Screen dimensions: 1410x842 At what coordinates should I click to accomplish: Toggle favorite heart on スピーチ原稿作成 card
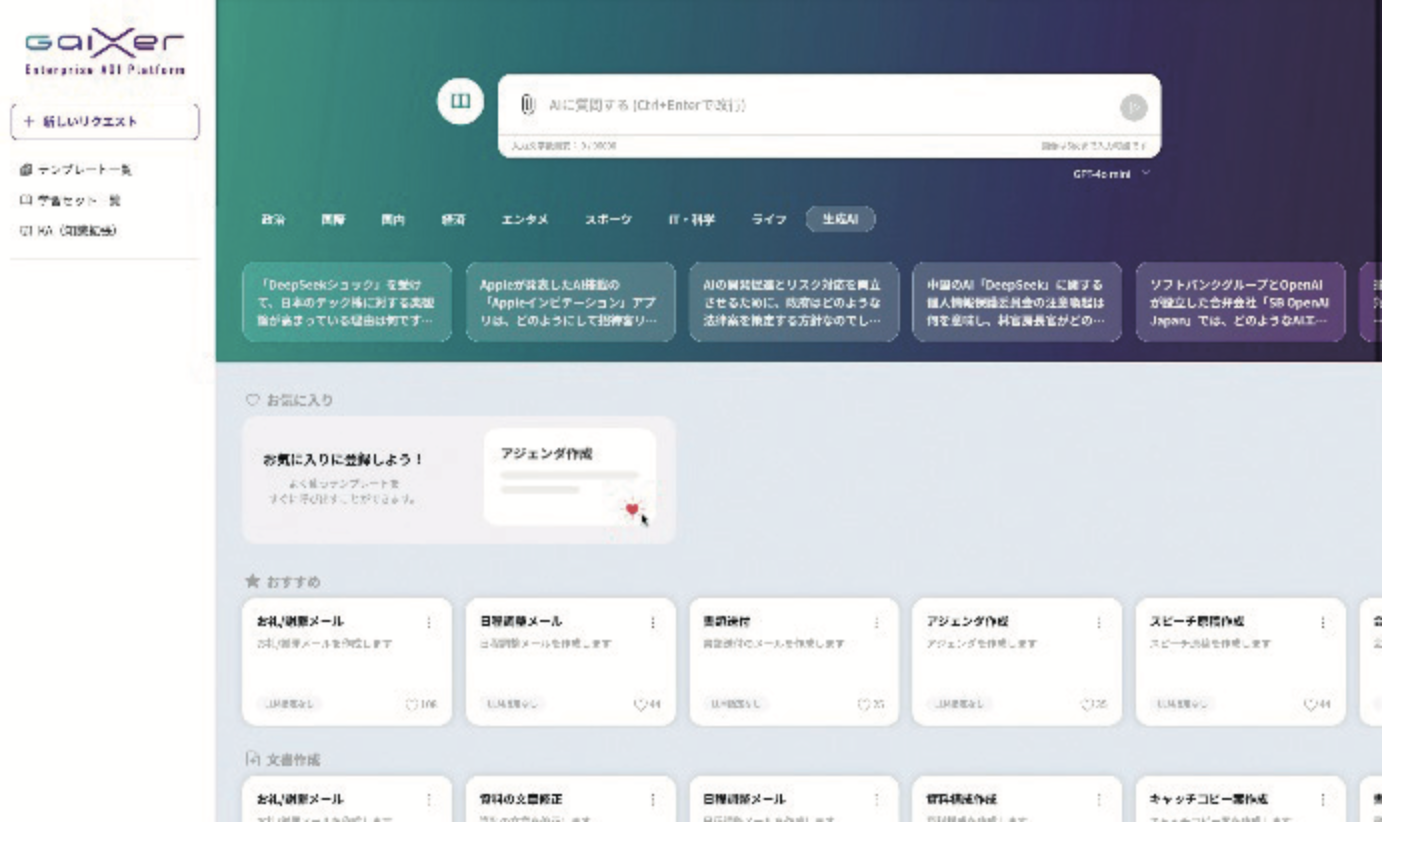point(1309,704)
